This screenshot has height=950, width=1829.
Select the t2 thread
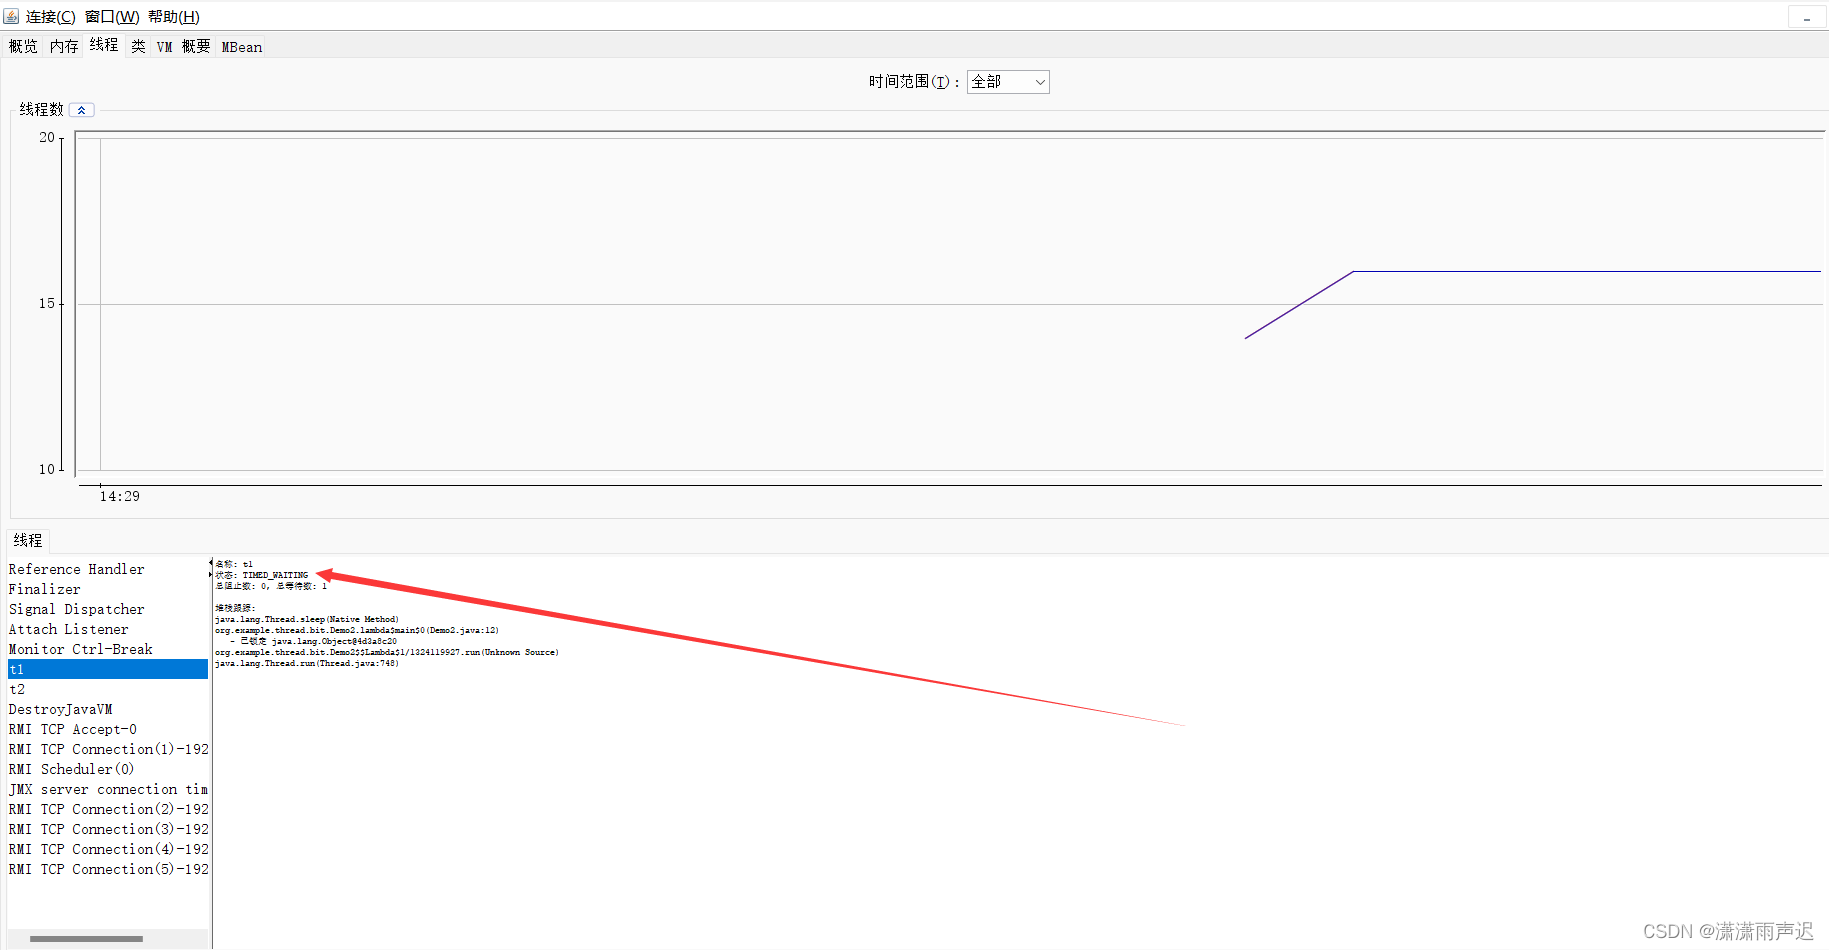tap(108, 689)
